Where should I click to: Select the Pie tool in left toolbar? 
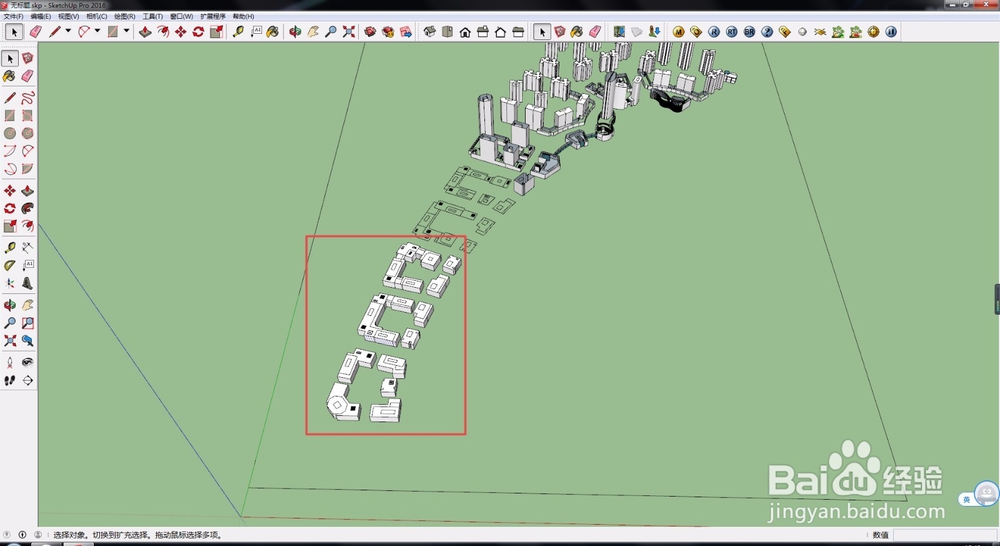(27, 169)
